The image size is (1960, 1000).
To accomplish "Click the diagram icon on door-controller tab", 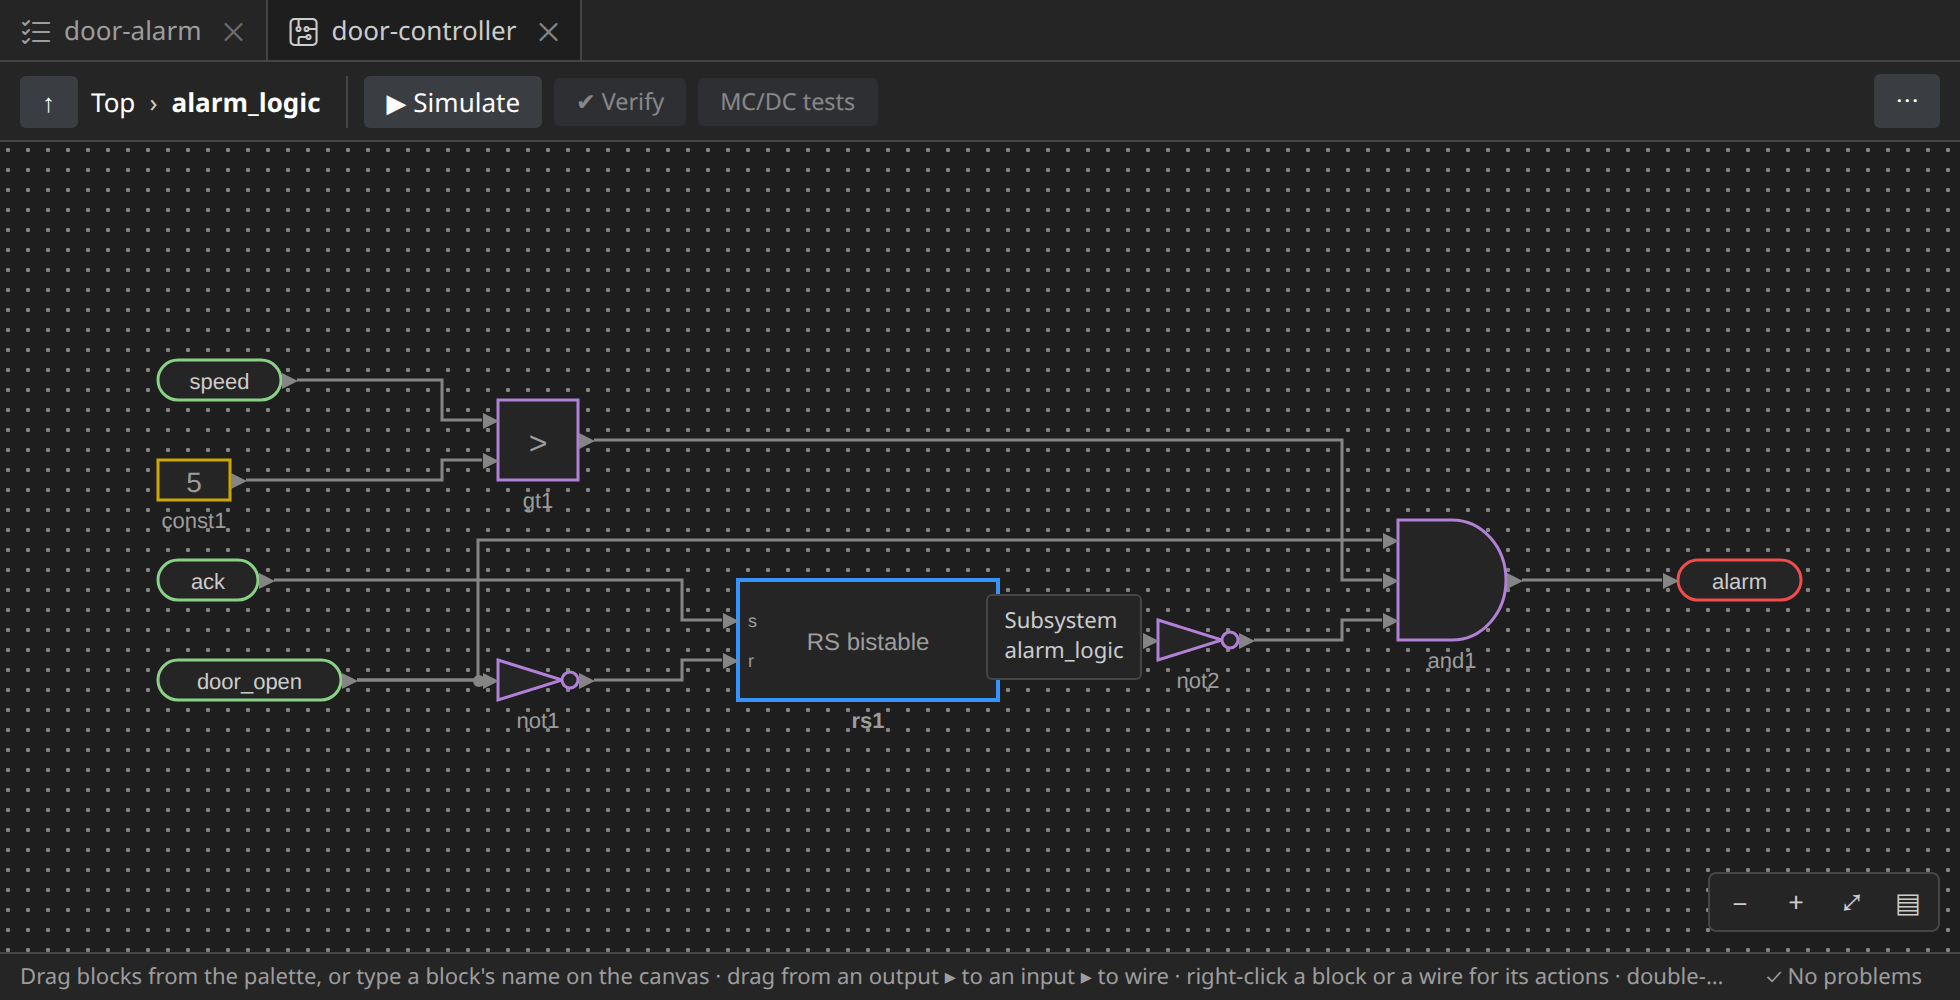I will pos(303,32).
